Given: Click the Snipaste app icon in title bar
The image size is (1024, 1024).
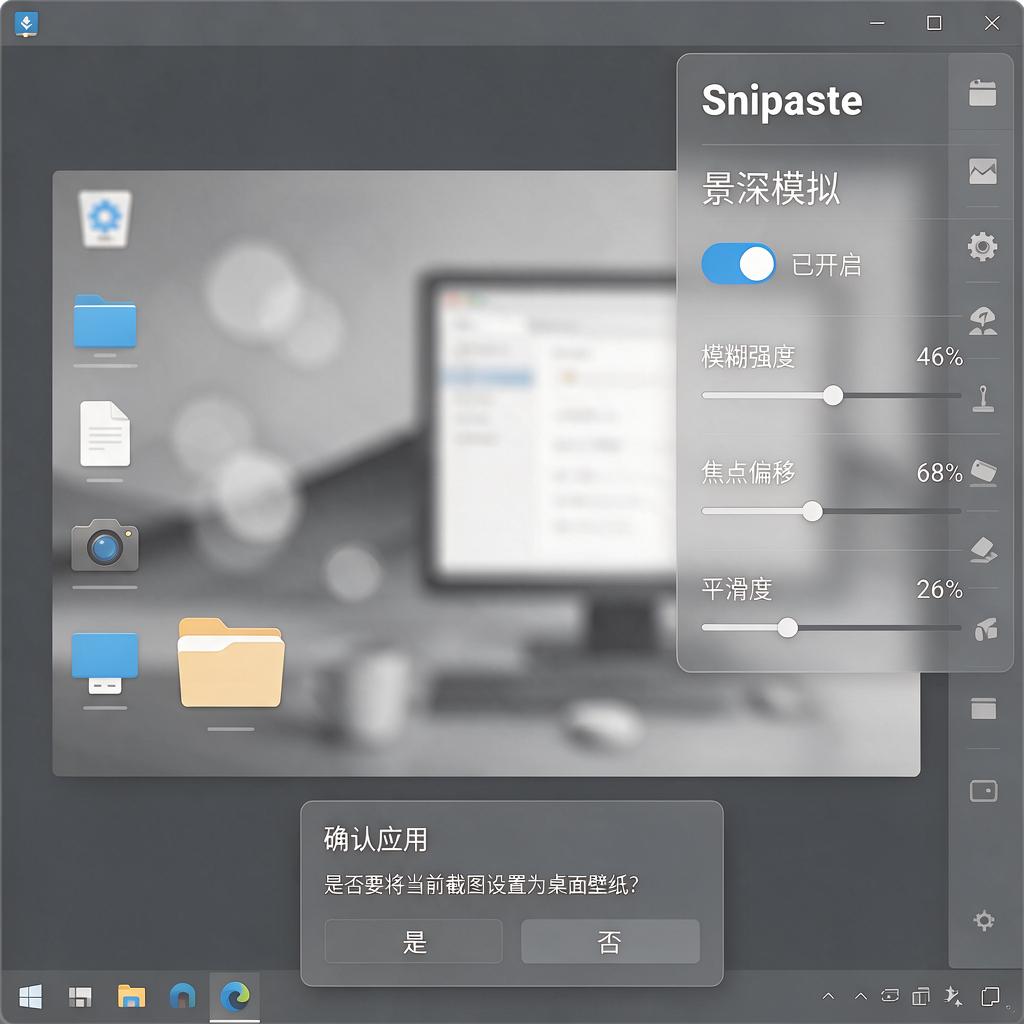Looking at the screenshot, I should 26,24.
